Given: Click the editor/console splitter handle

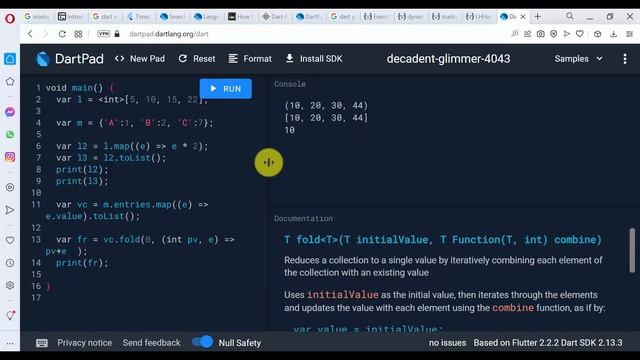Looking at the screenshot, I should point(269,162).
